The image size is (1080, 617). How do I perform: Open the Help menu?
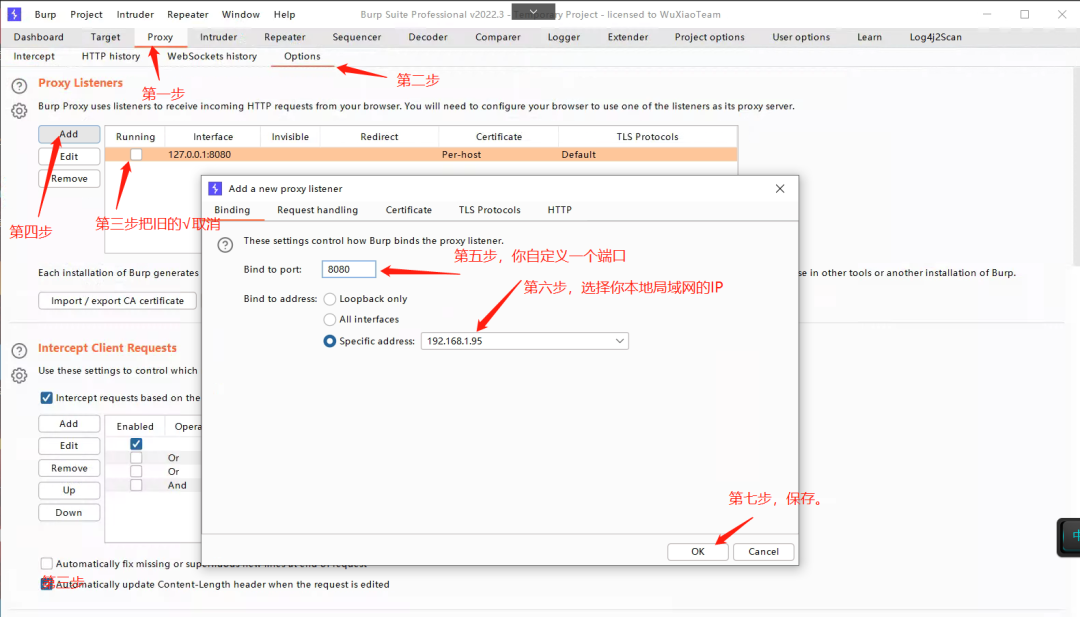click(284, 14)
